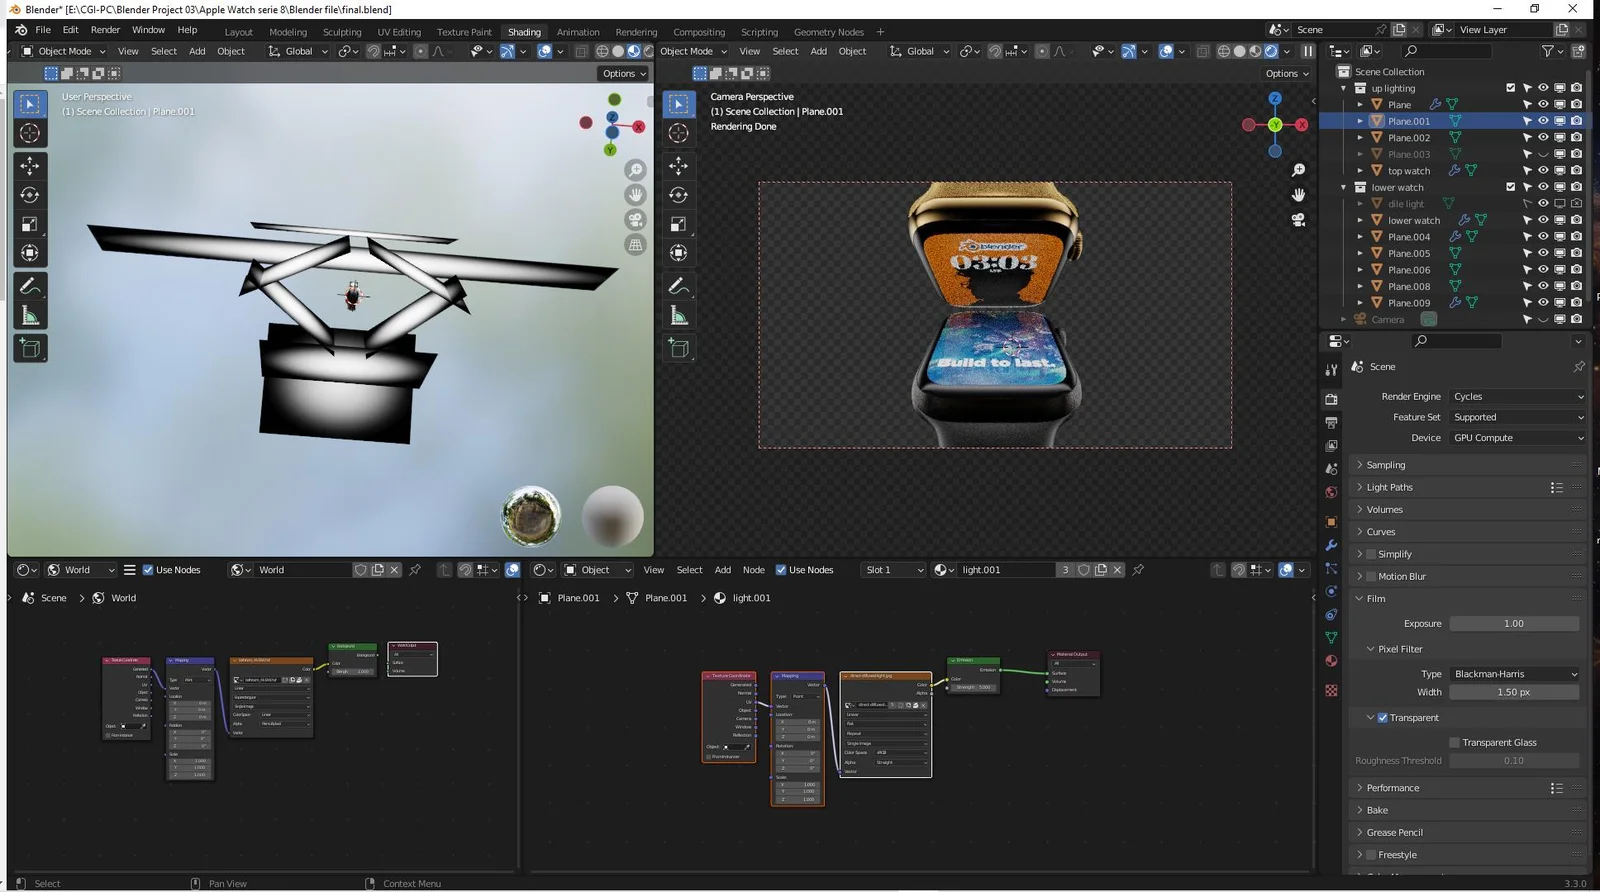Expand the Performance panel

click(x=1392, y=788)
